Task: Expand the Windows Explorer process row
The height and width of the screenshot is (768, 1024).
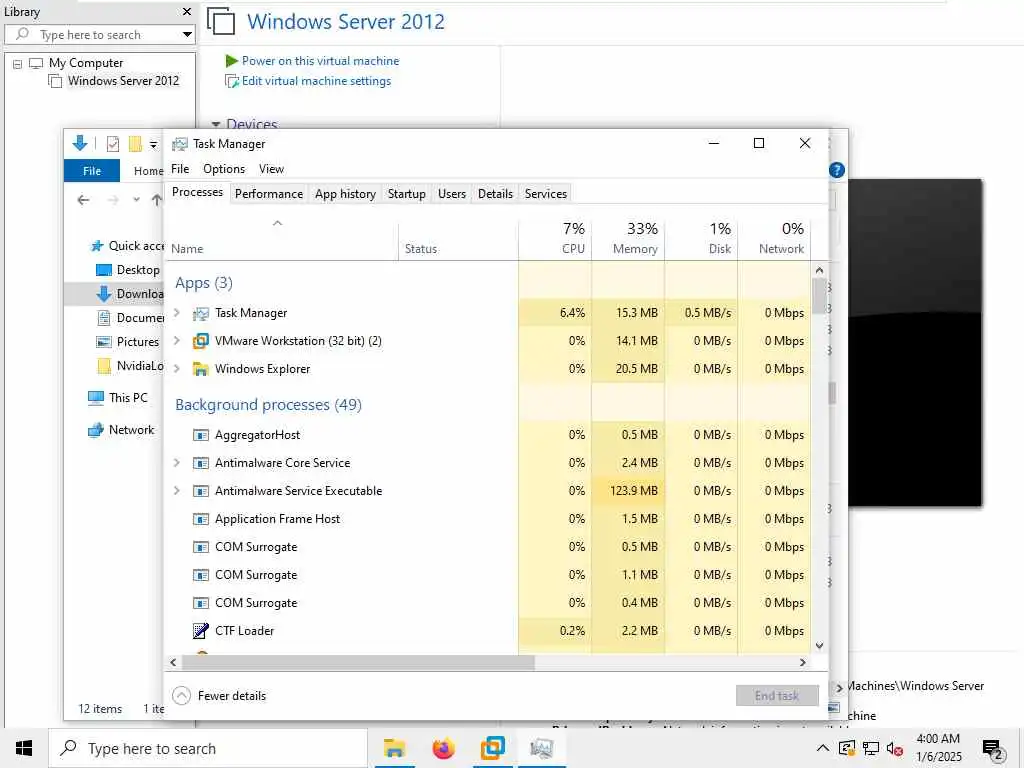Action: click(177, 369)
